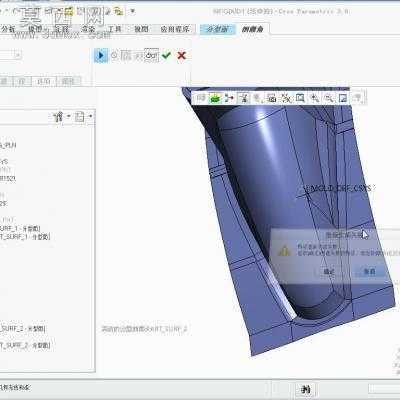This screenshot has height=400, width=400.
Task: Click the status message mentioning PART_SURF_2
Action: (x=144, y=329)
